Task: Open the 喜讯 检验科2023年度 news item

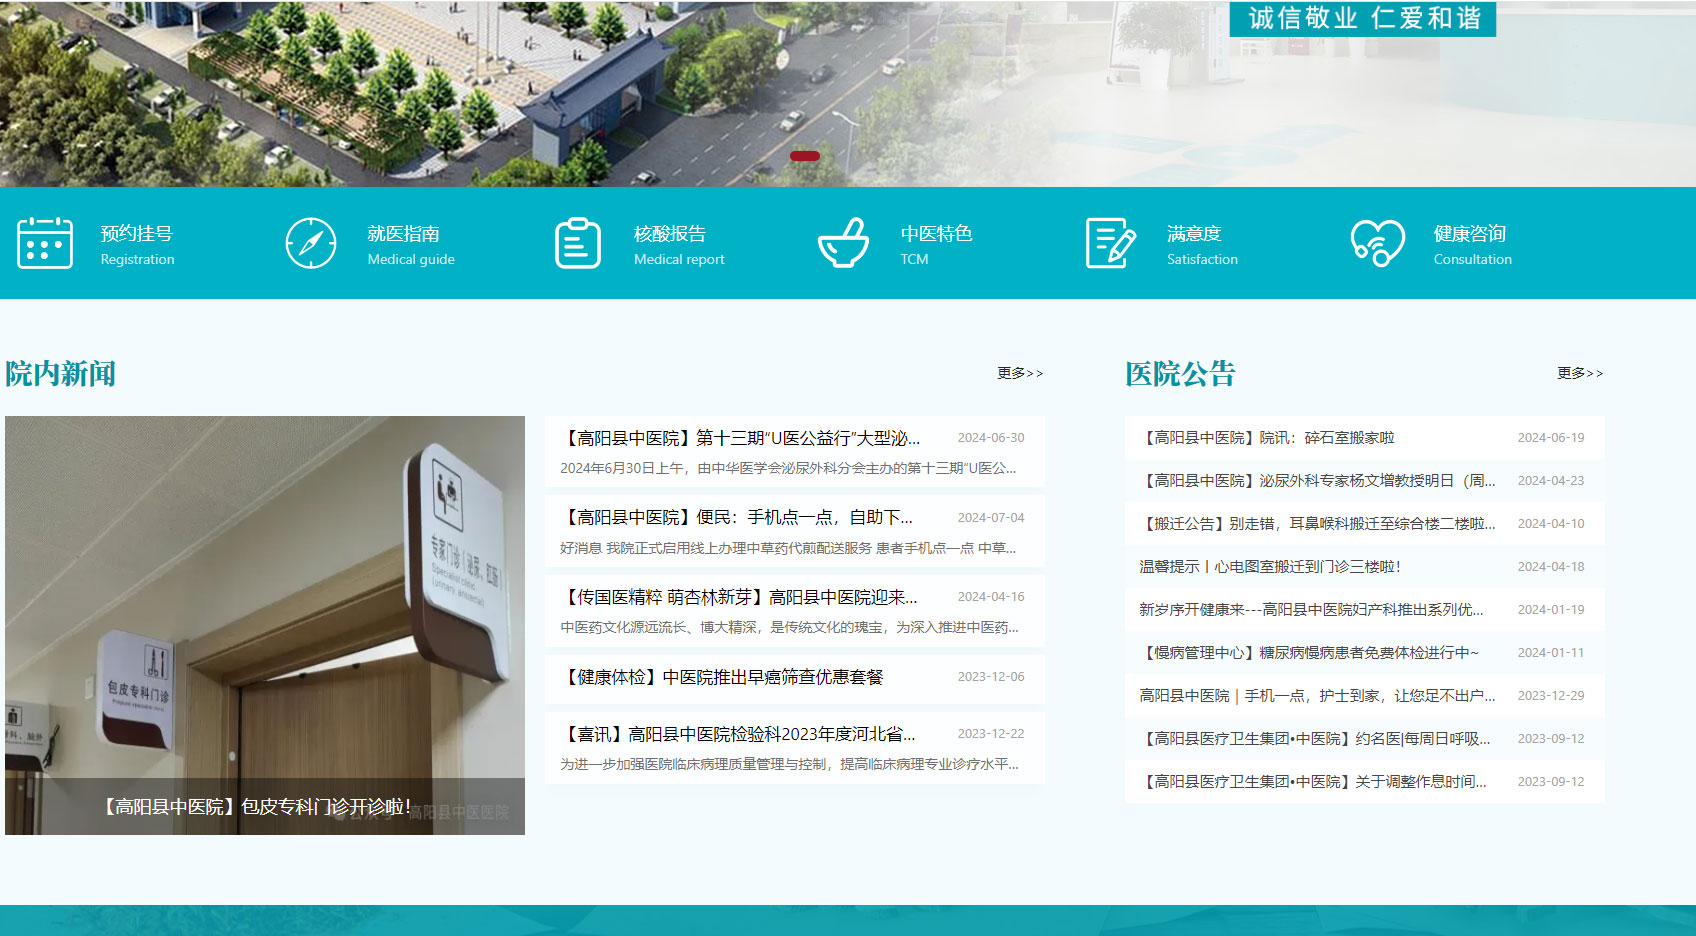Action: (x=795, y=748)
